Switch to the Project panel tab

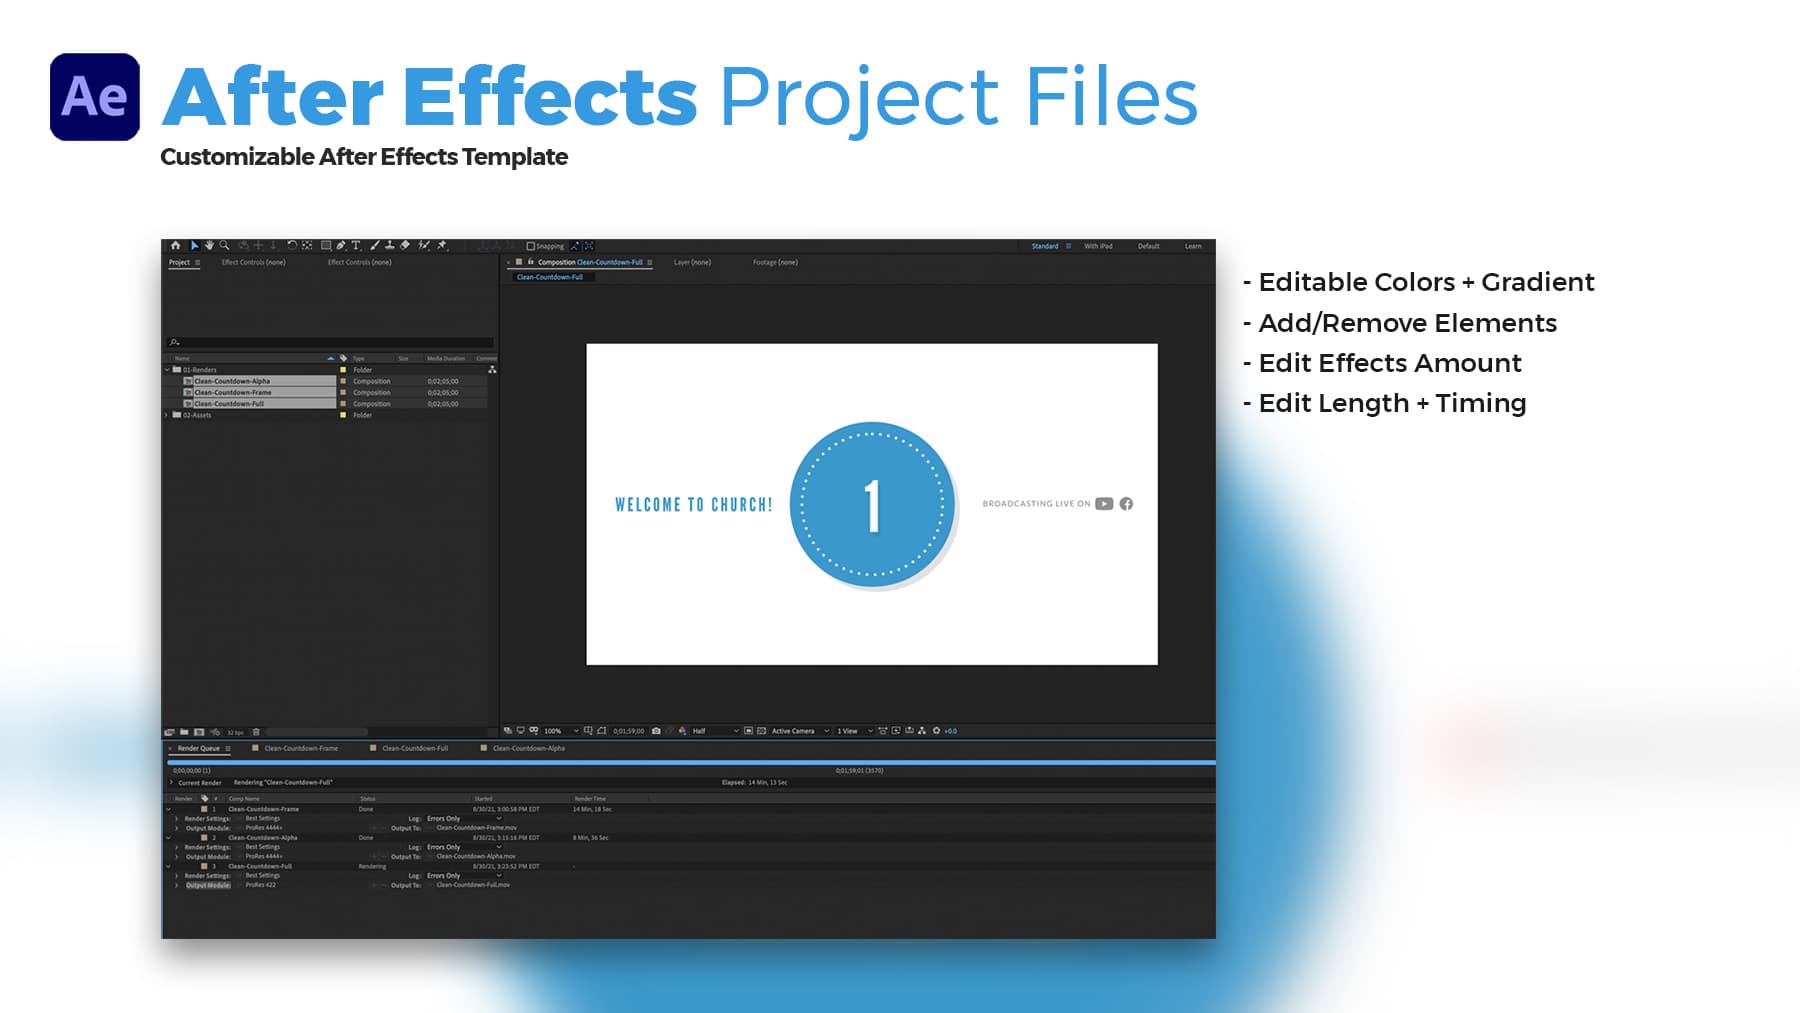179,262
